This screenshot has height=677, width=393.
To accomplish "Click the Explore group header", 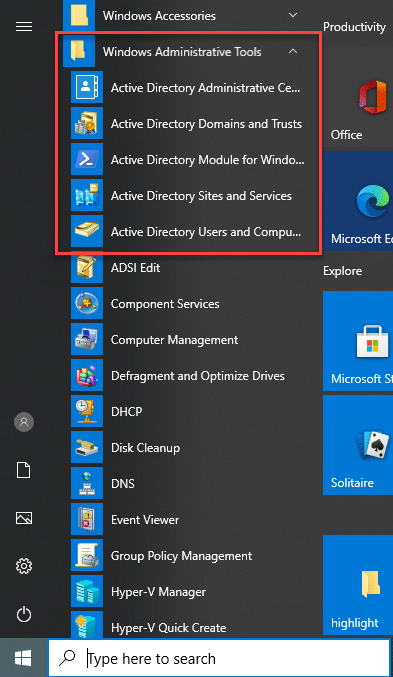I will click(342, 271).
